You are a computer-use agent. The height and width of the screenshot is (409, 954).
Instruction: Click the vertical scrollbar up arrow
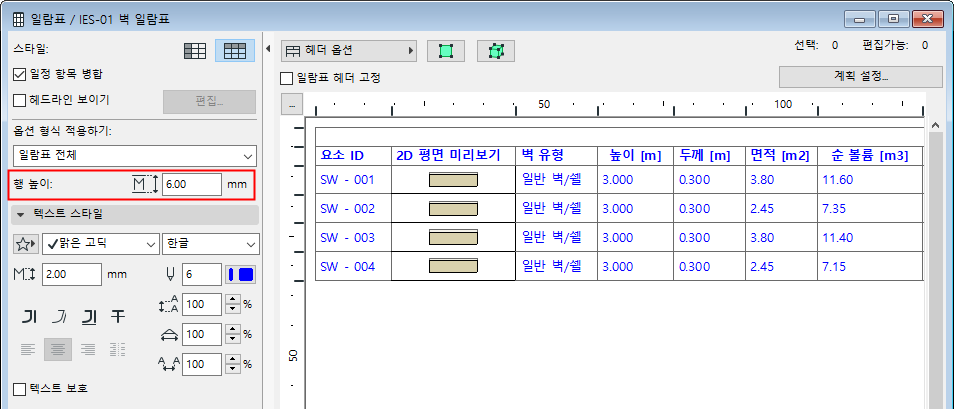click(x=936, y=125)
